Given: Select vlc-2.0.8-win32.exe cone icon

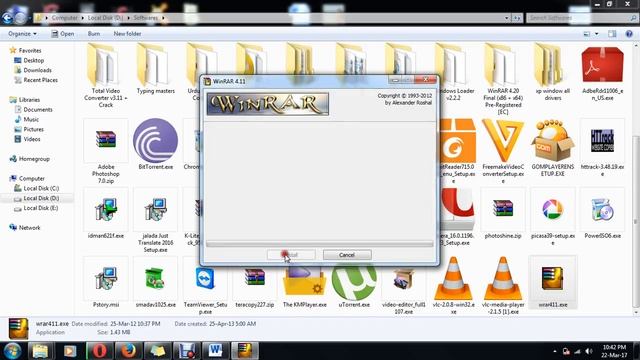Looking at the screenshot, I should point(453,278).
